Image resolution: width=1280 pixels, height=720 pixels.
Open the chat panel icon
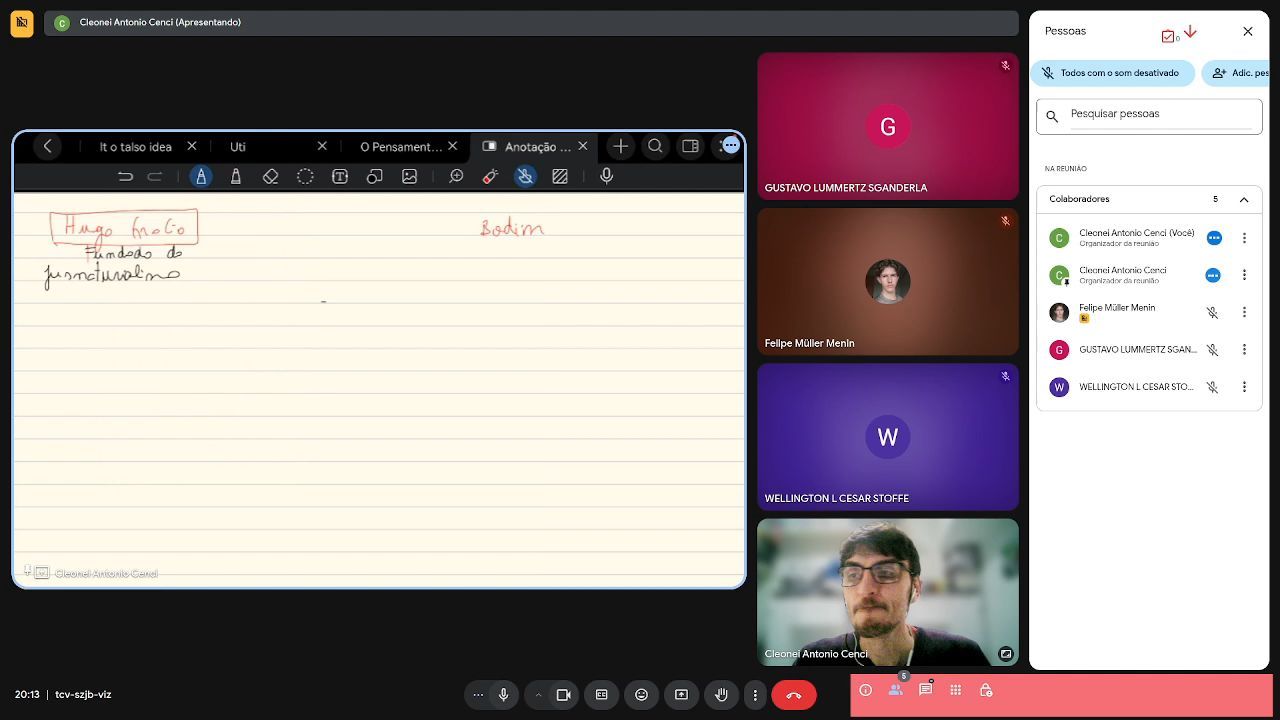926,690
